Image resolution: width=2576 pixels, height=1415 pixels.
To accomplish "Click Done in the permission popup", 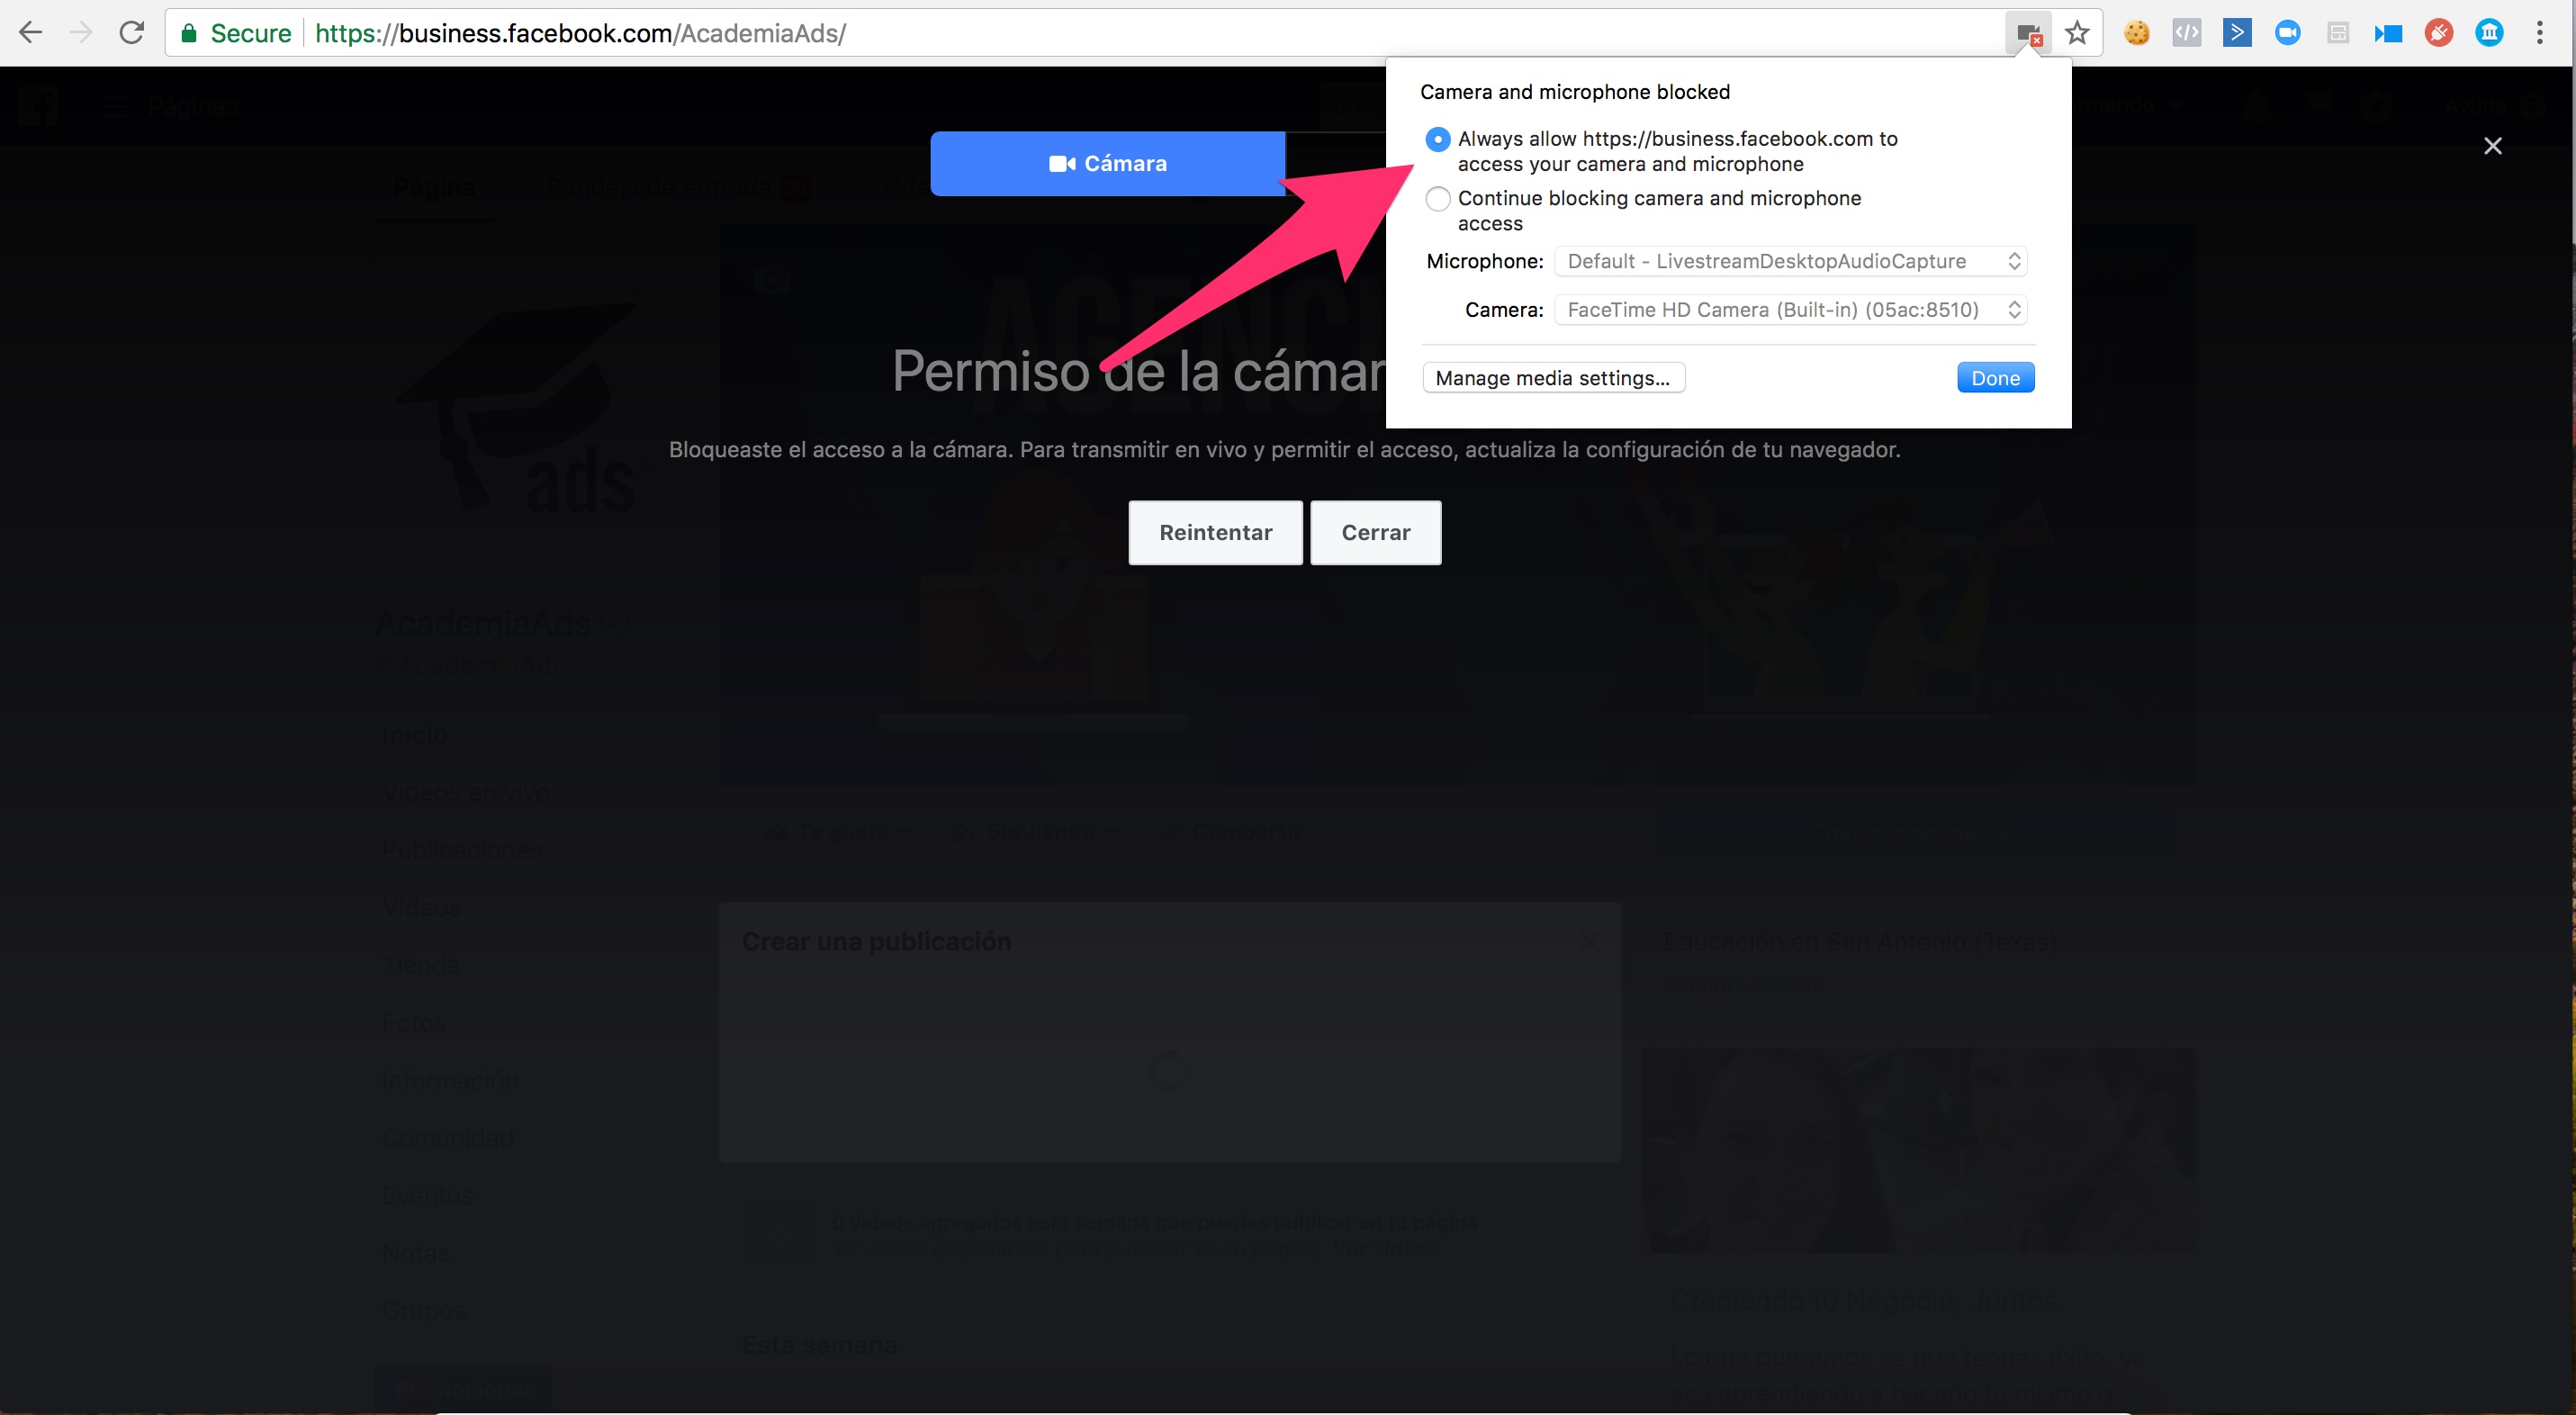I will pos(1995,378).
